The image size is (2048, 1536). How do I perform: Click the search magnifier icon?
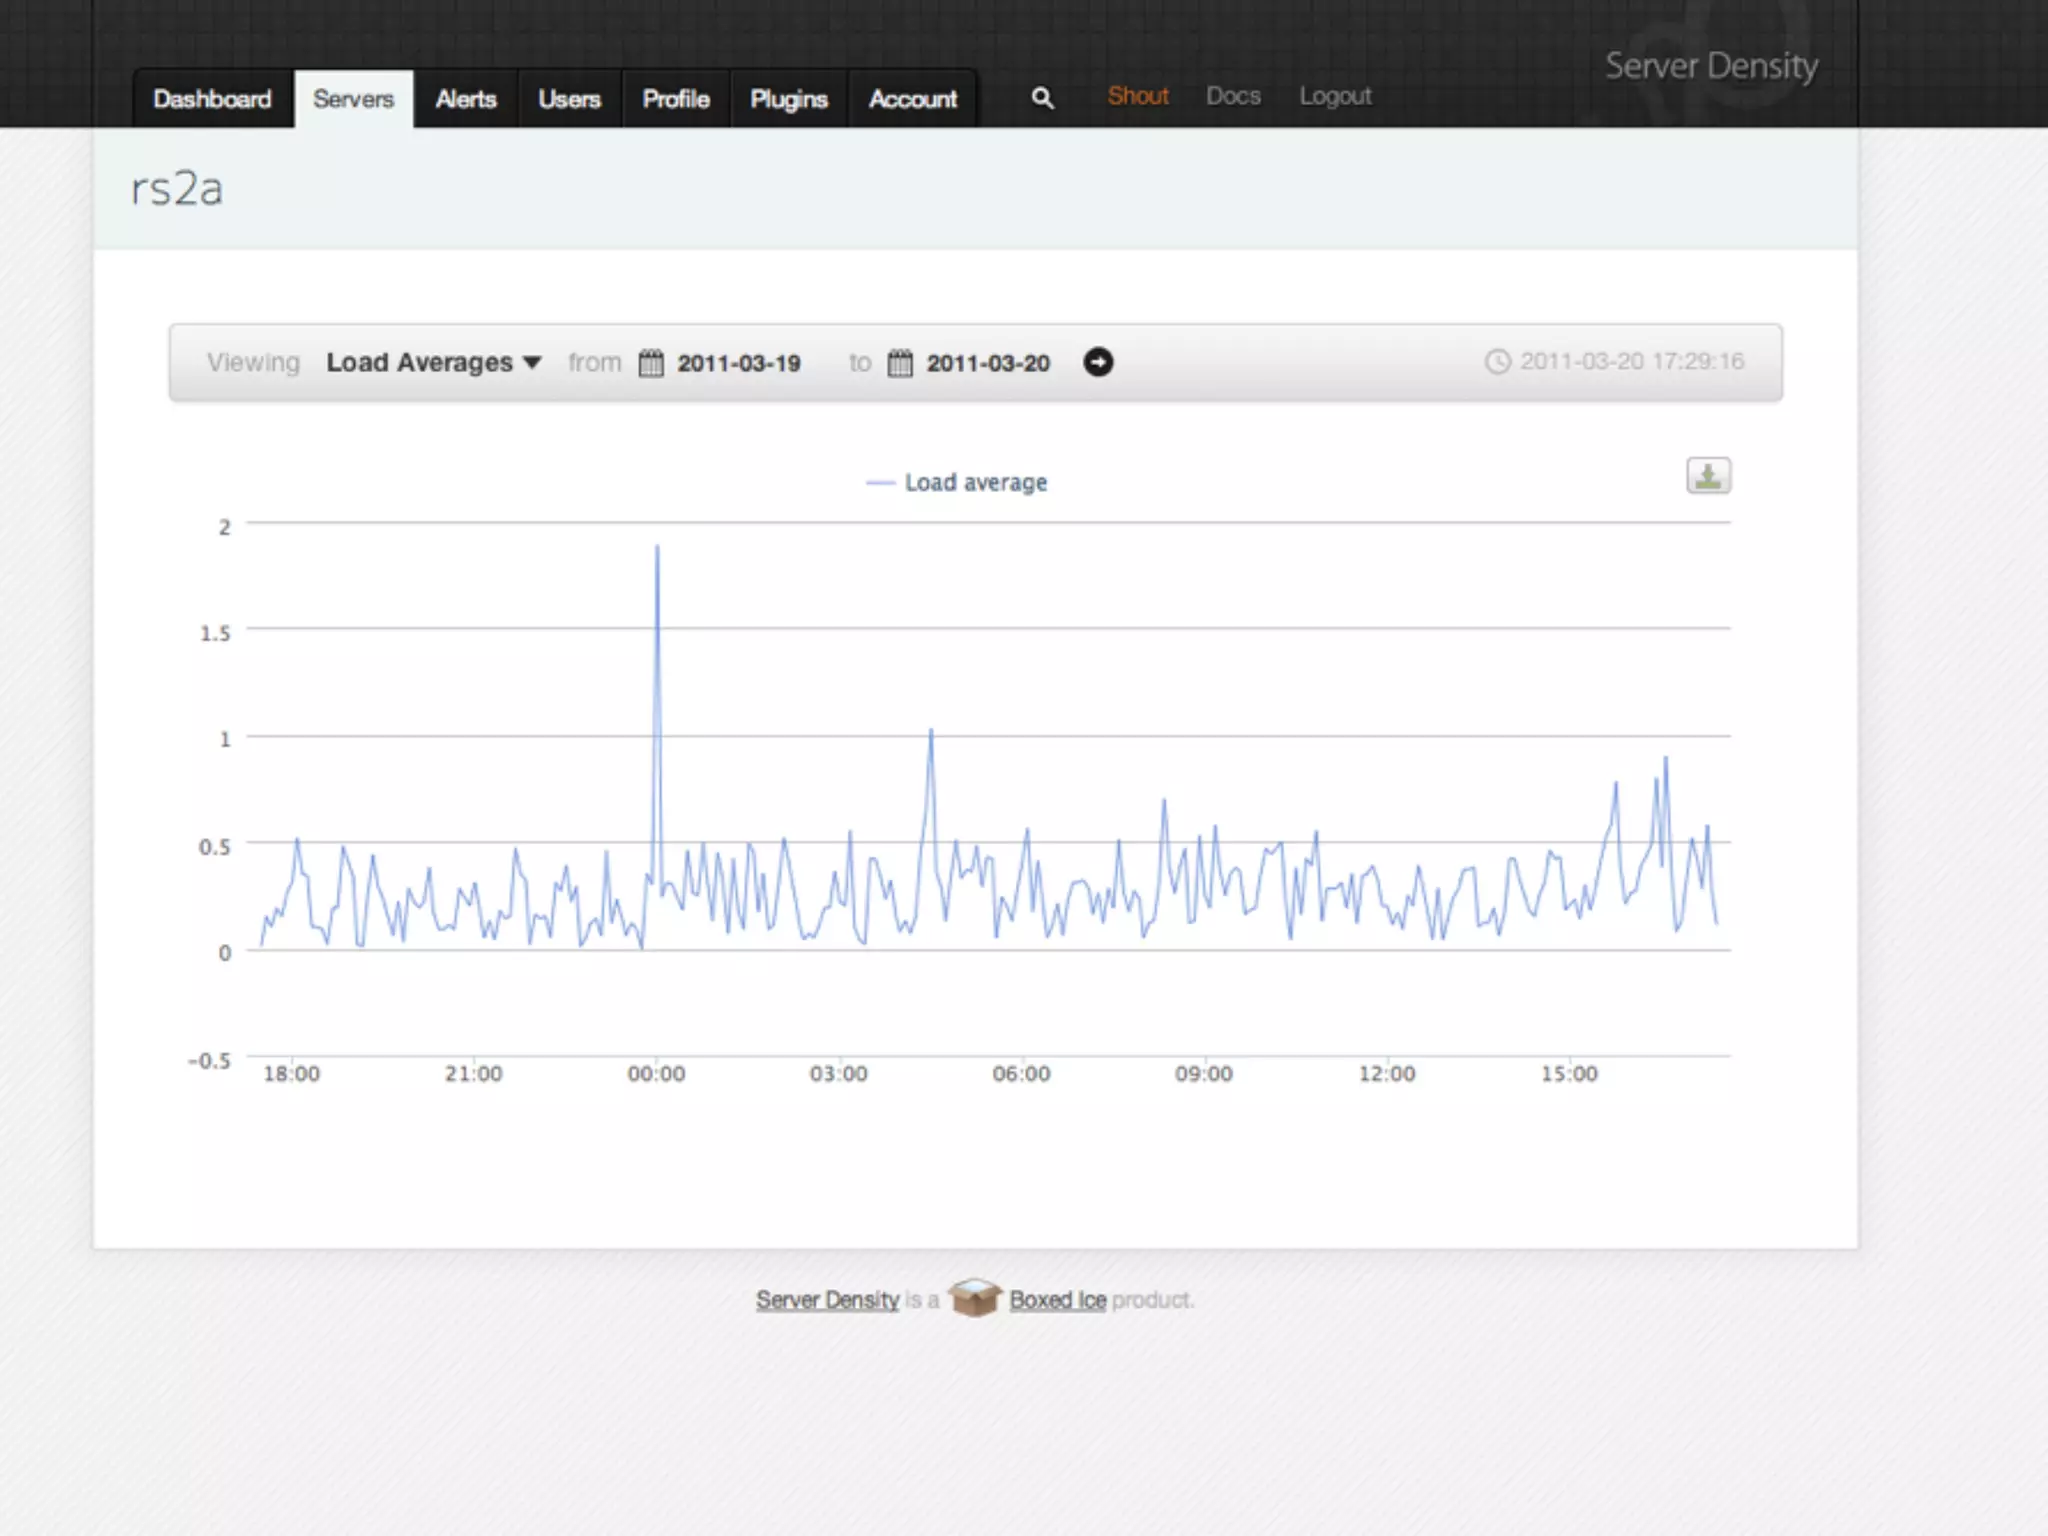click(1042, 98)
